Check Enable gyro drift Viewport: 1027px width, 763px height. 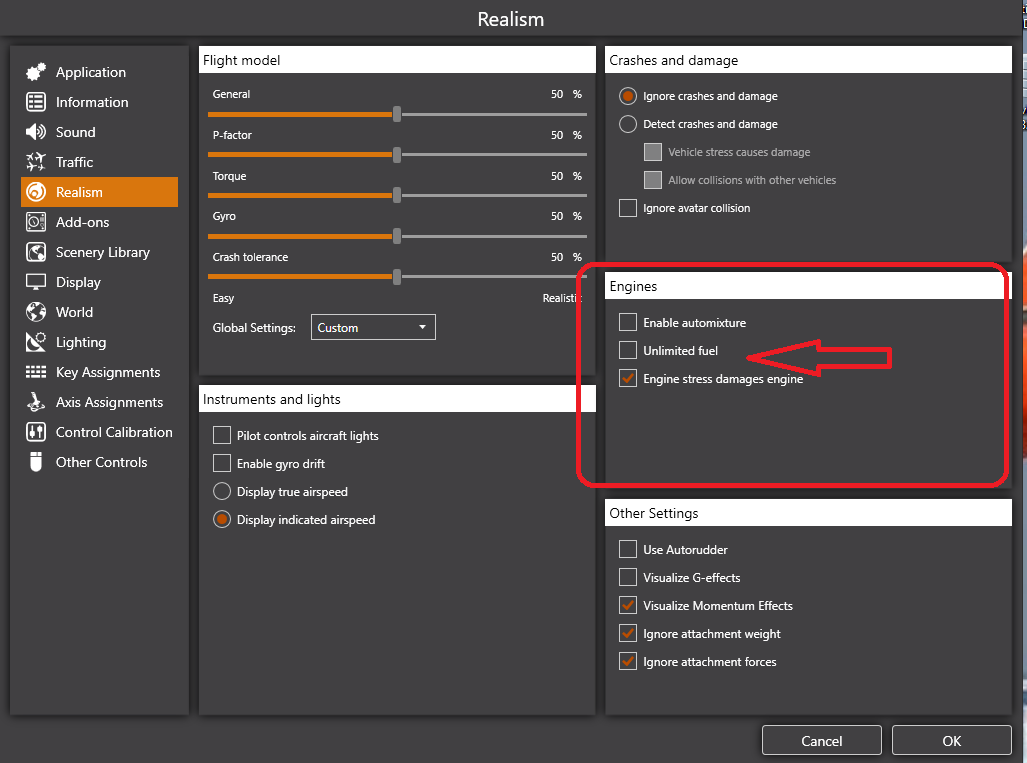point(222,463)
